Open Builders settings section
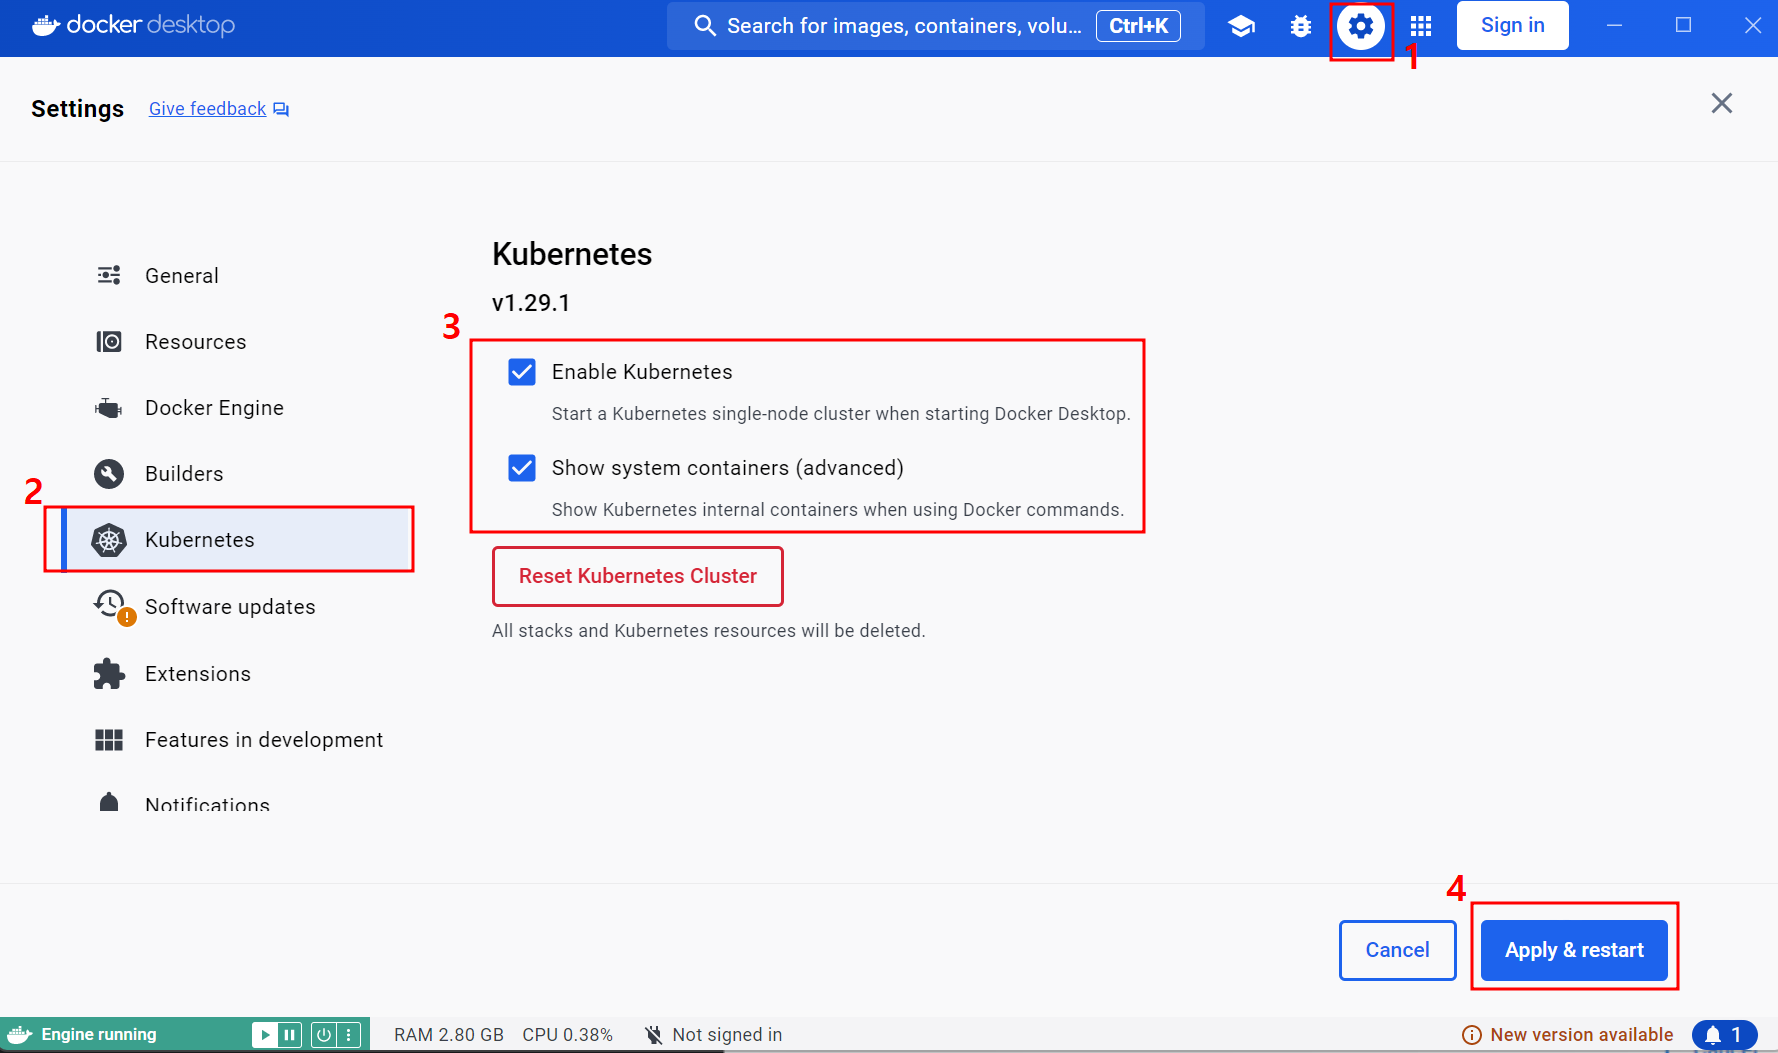Screen dimensions: 1778x1053 pos(236,474)
